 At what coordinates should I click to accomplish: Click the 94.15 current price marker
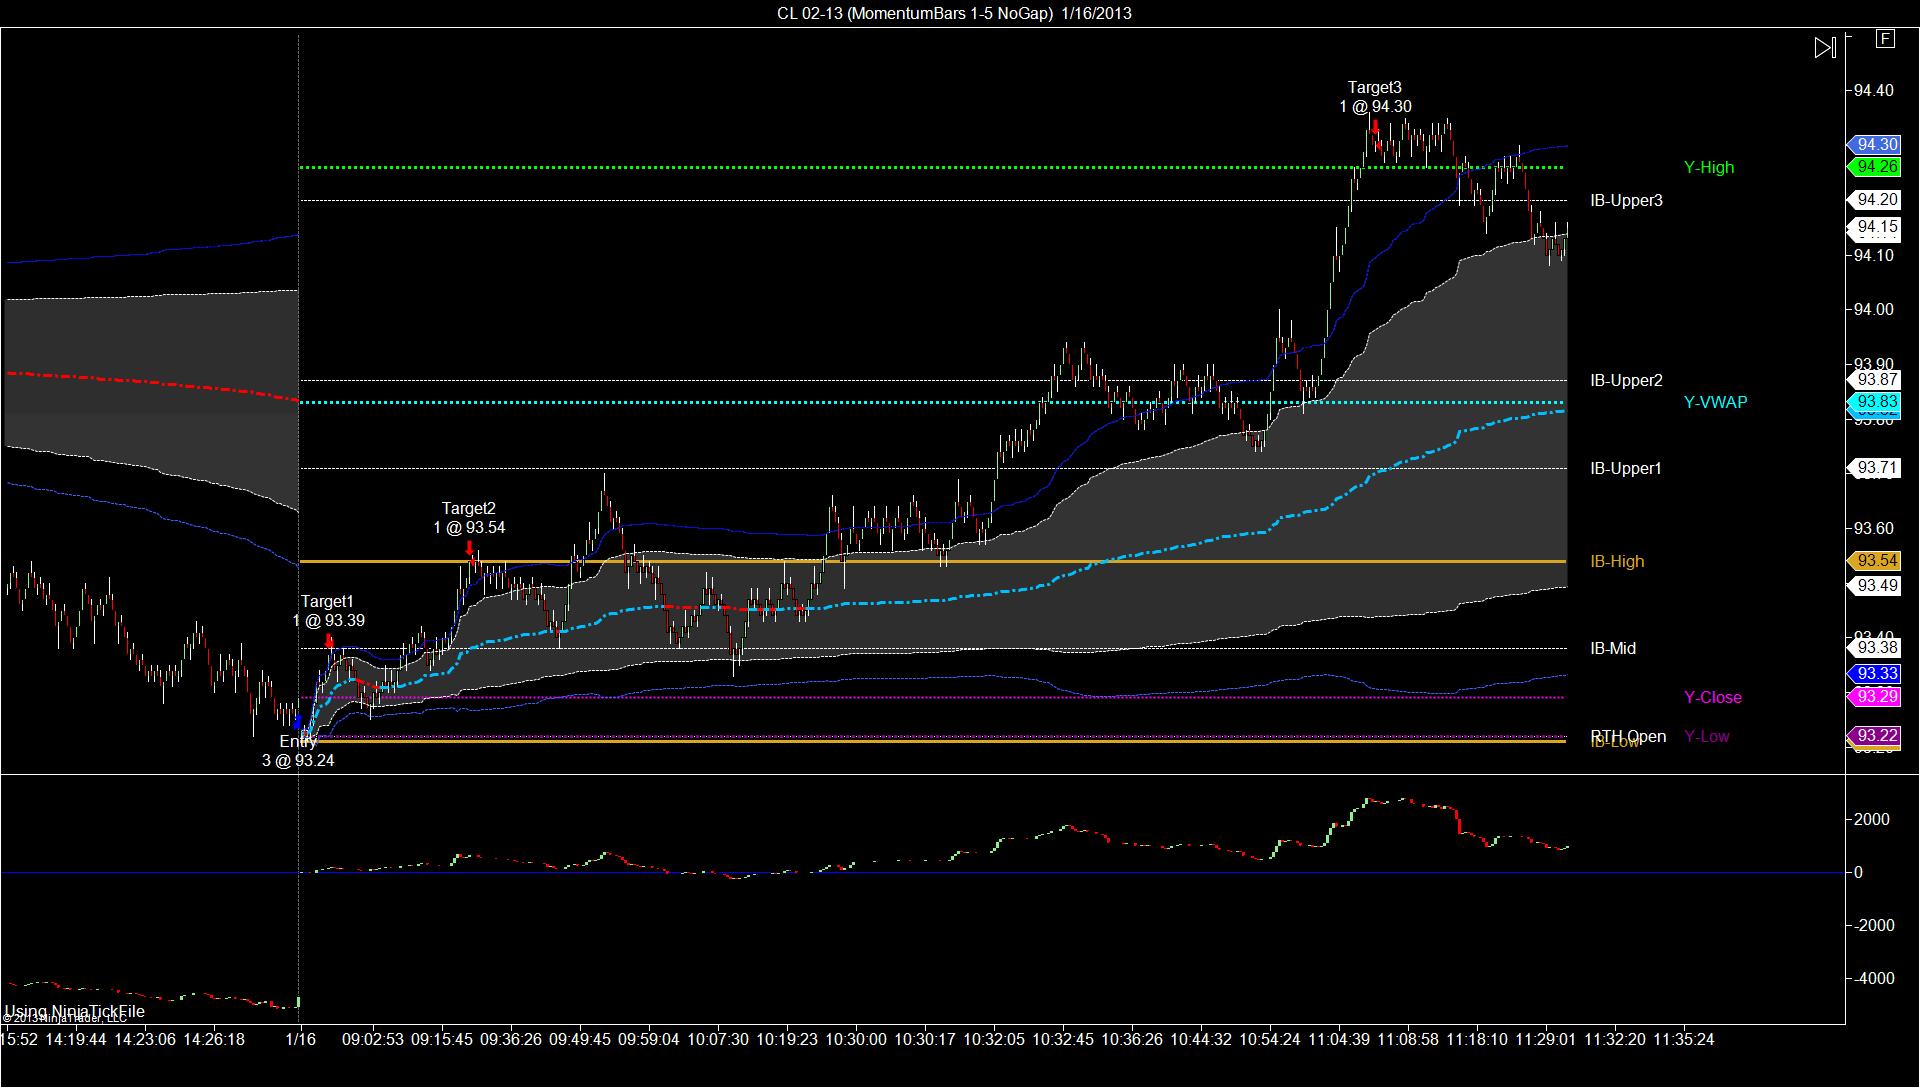[x=1873, y=228]
